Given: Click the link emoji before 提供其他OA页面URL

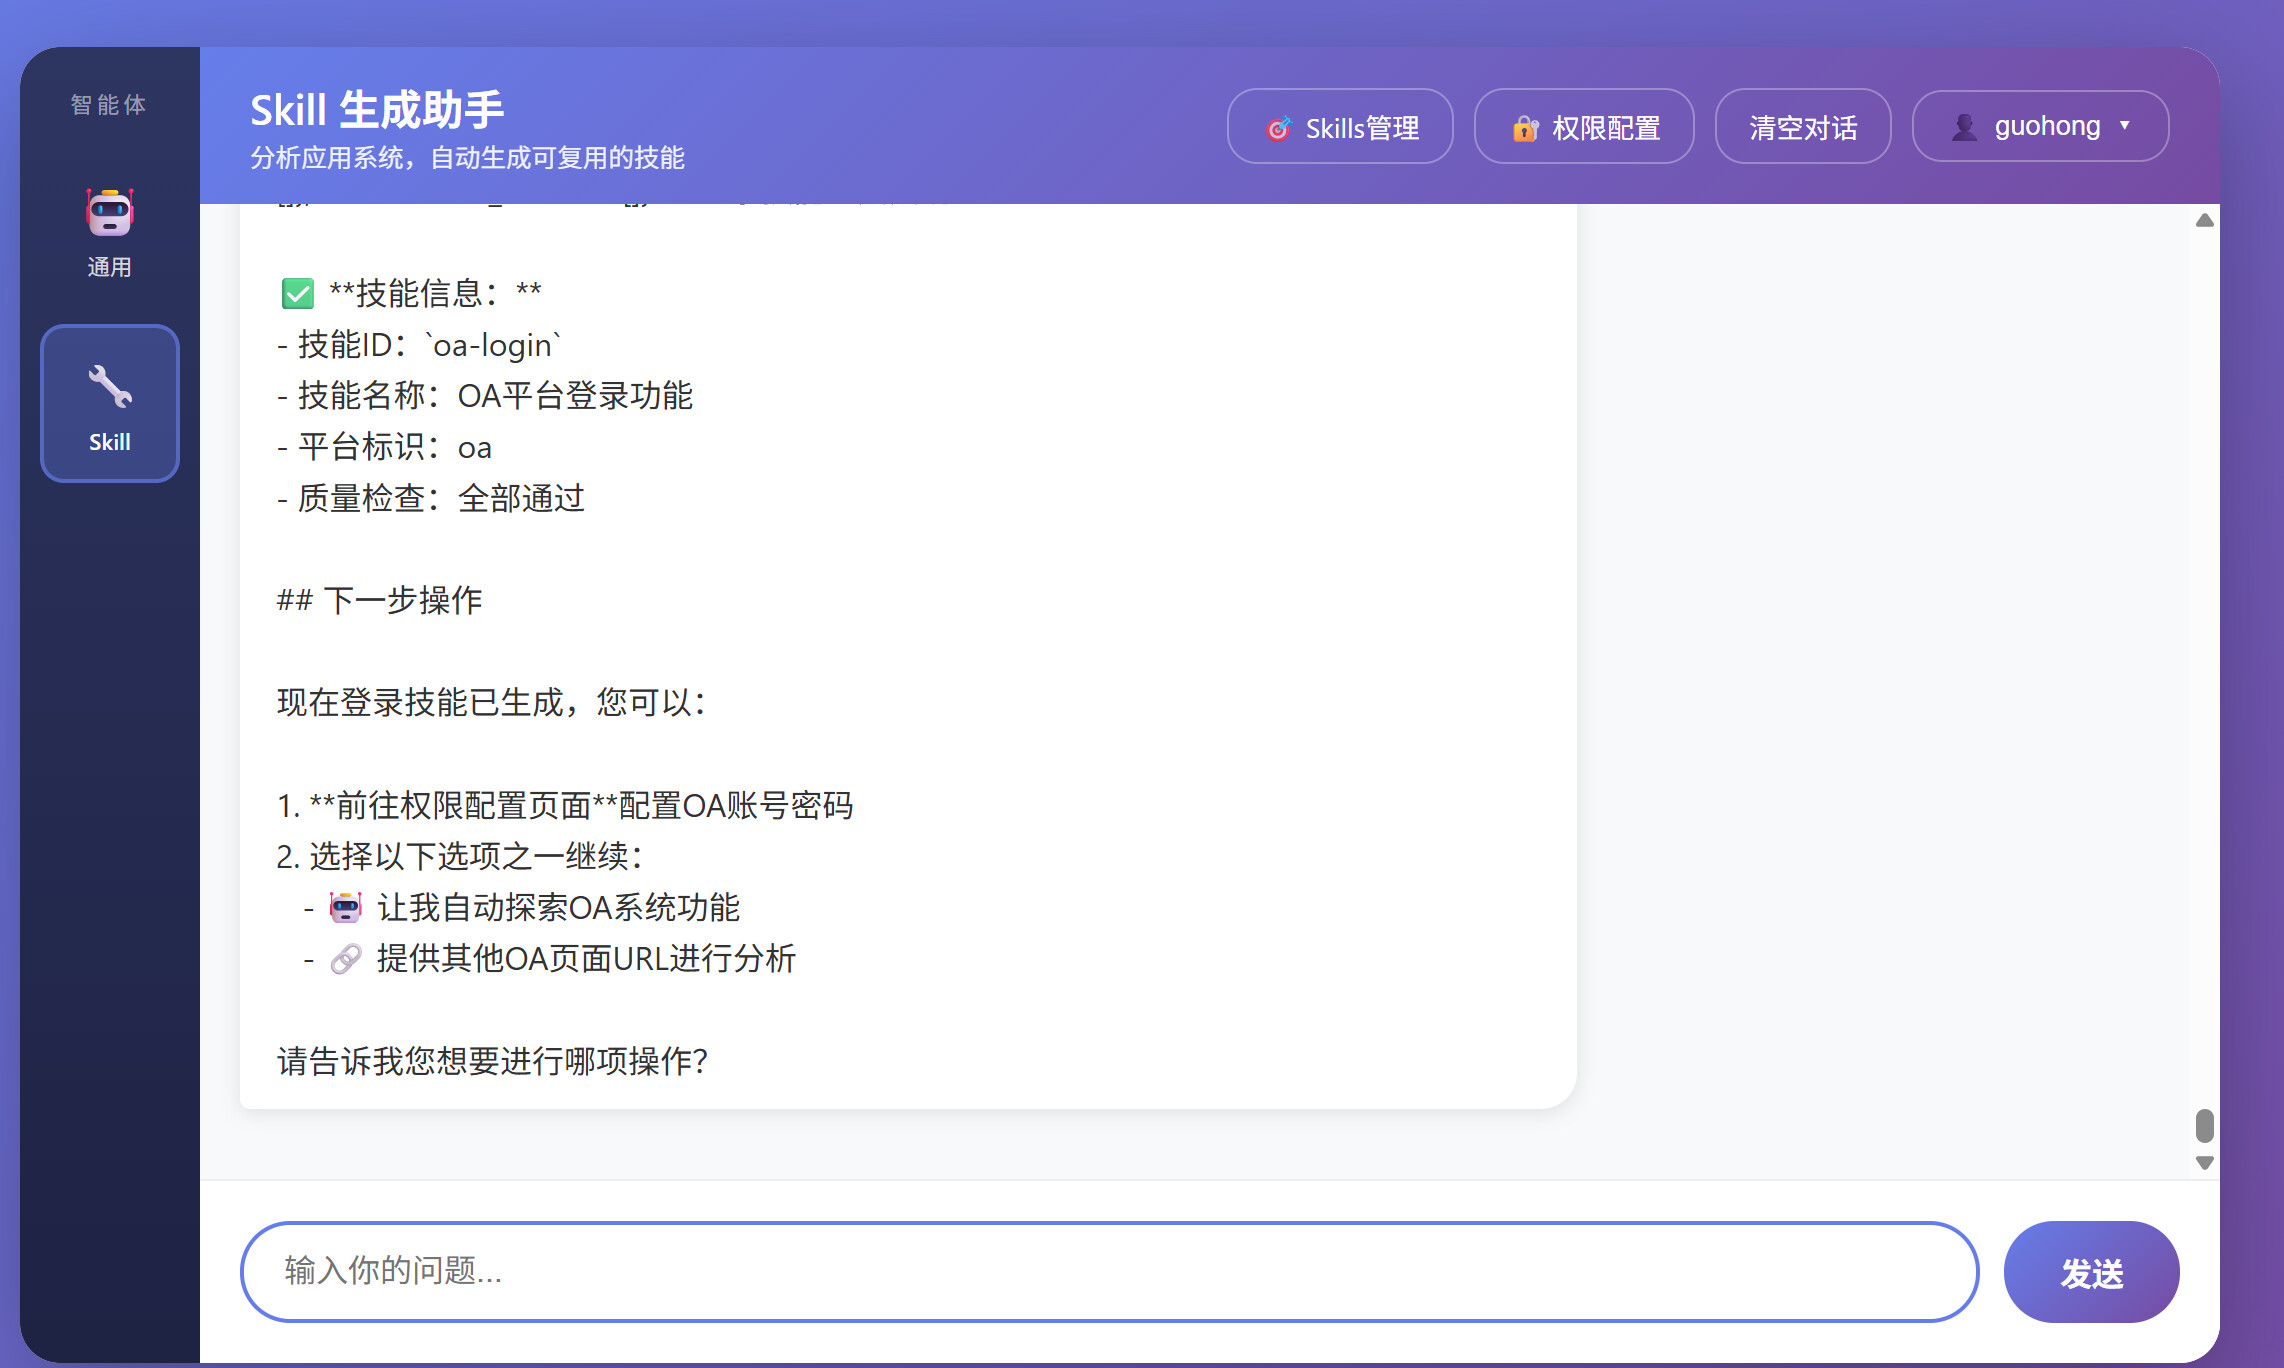Looking at the screenshot, I should [x=346, y=958].
